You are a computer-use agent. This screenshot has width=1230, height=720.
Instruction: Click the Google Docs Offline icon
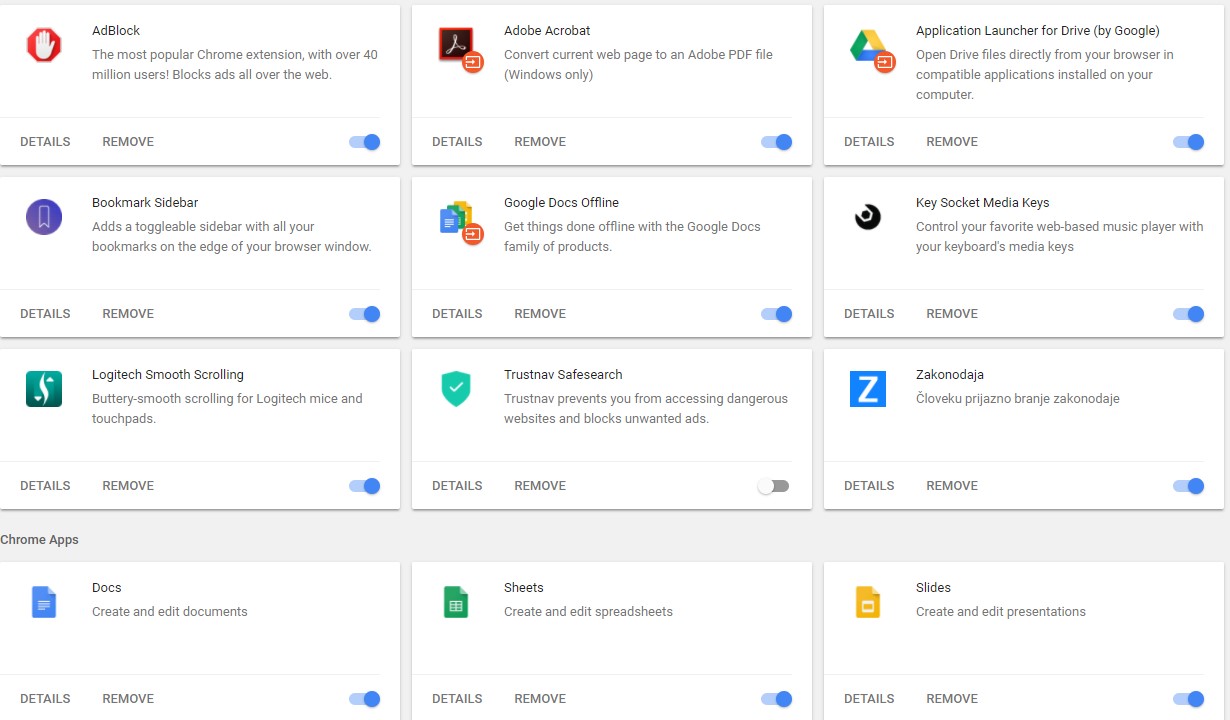coord(460,221)
